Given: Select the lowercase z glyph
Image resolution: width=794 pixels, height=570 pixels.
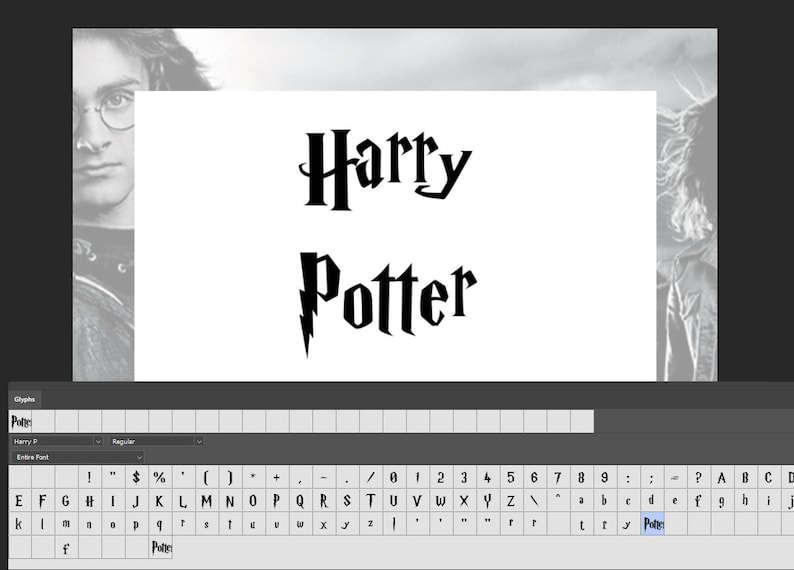Looking at the screenshot, I should 370,524.
